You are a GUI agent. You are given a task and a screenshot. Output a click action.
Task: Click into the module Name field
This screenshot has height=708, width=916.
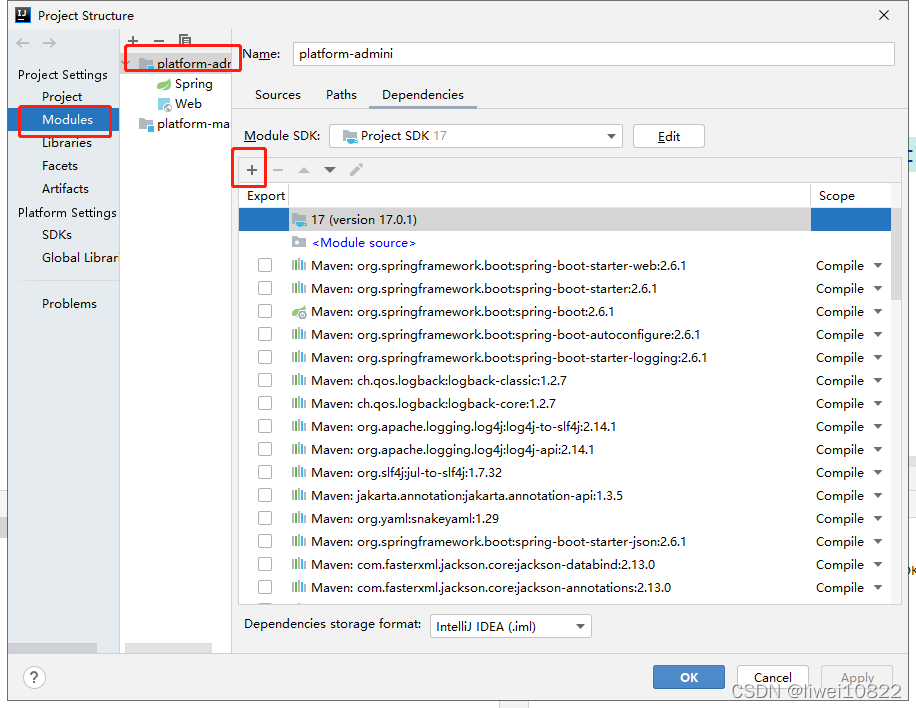coord(594,54)
